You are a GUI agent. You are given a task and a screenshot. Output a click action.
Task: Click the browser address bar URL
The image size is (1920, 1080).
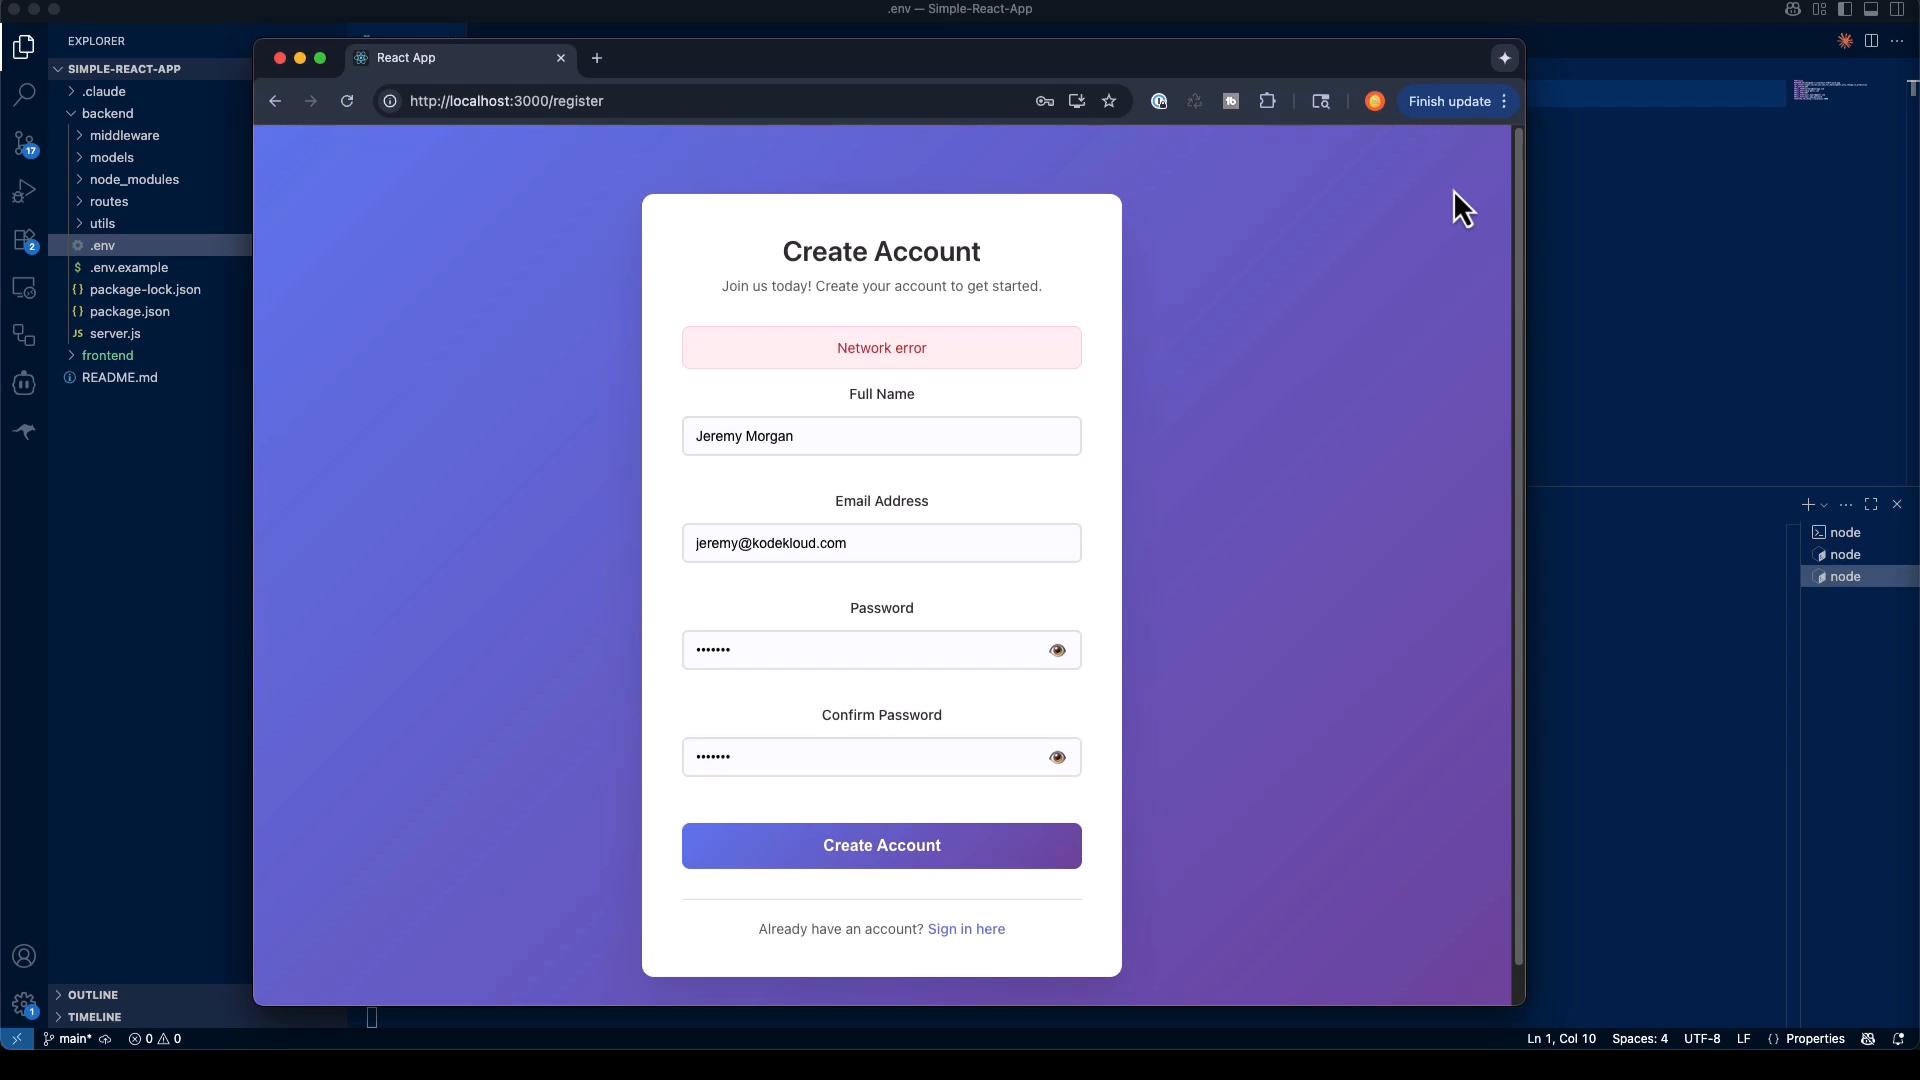point(506,101)
